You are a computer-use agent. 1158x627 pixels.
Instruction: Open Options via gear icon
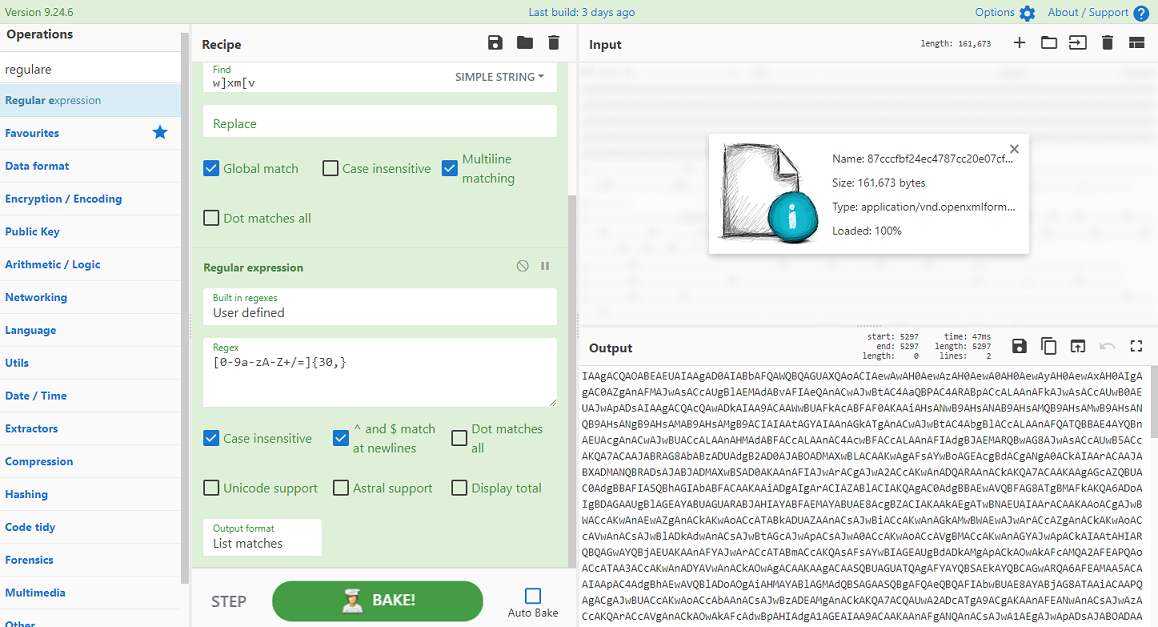(x=1027, y=13)
